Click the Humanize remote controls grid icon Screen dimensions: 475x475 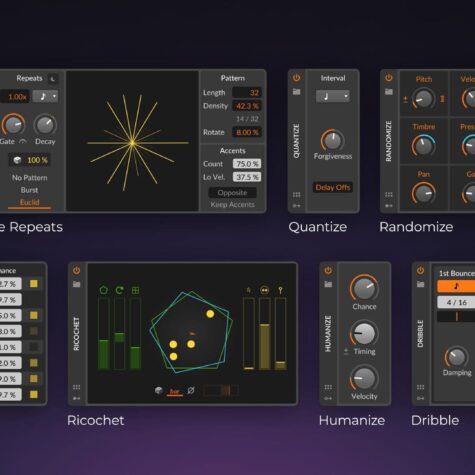click(328, 387)
